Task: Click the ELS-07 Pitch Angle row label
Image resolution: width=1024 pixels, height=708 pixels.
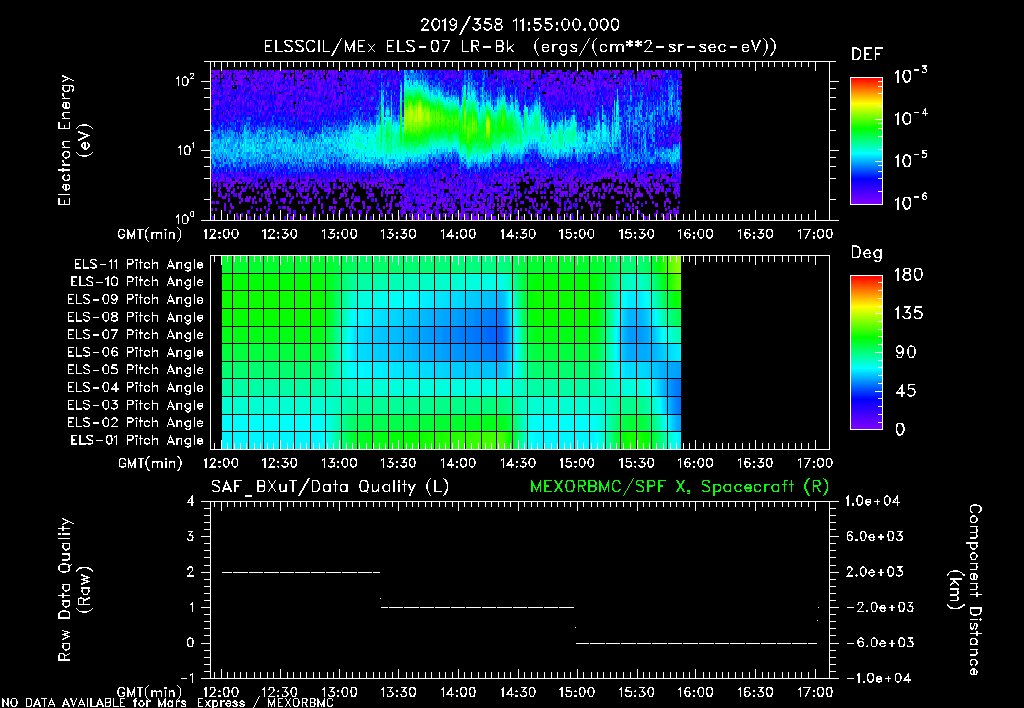Action: click(x=136, y=334)
